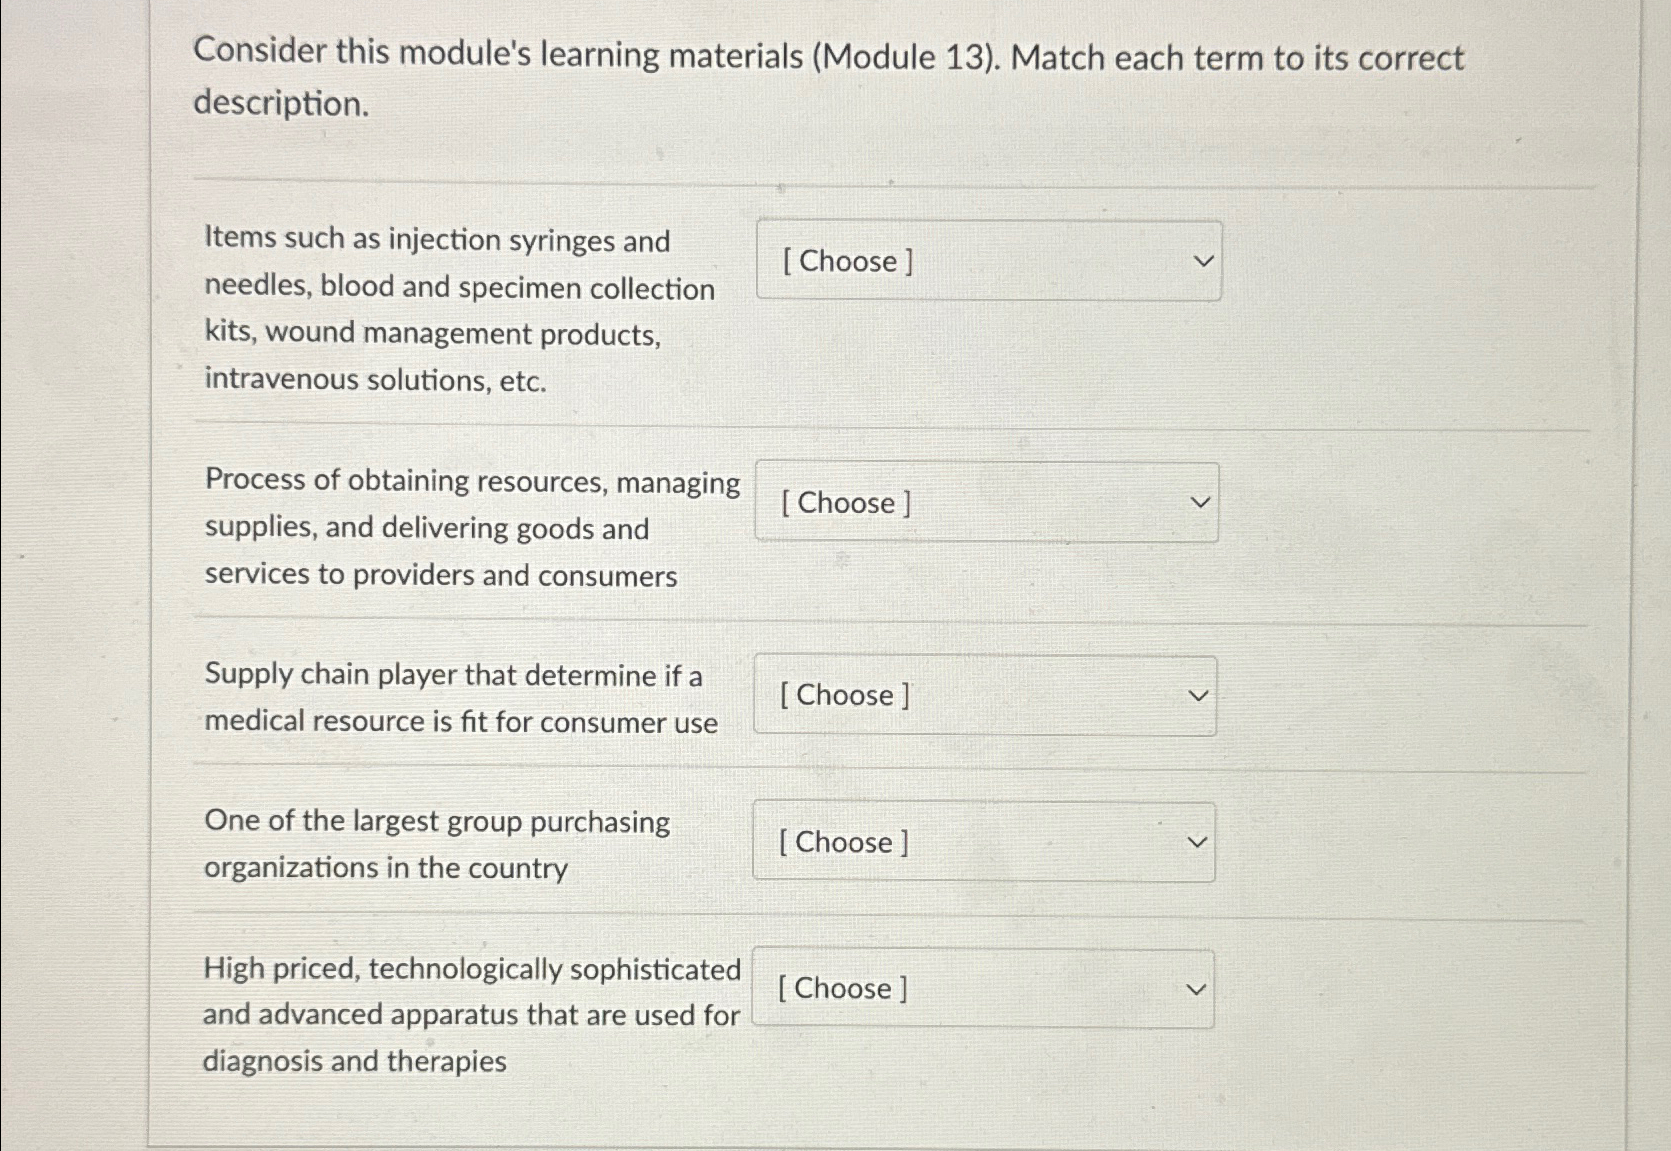The width and height of the screenshot is (1671, 1151).
Task: Click the 'Process of obtaining resources' description
Action: (470, 528)
